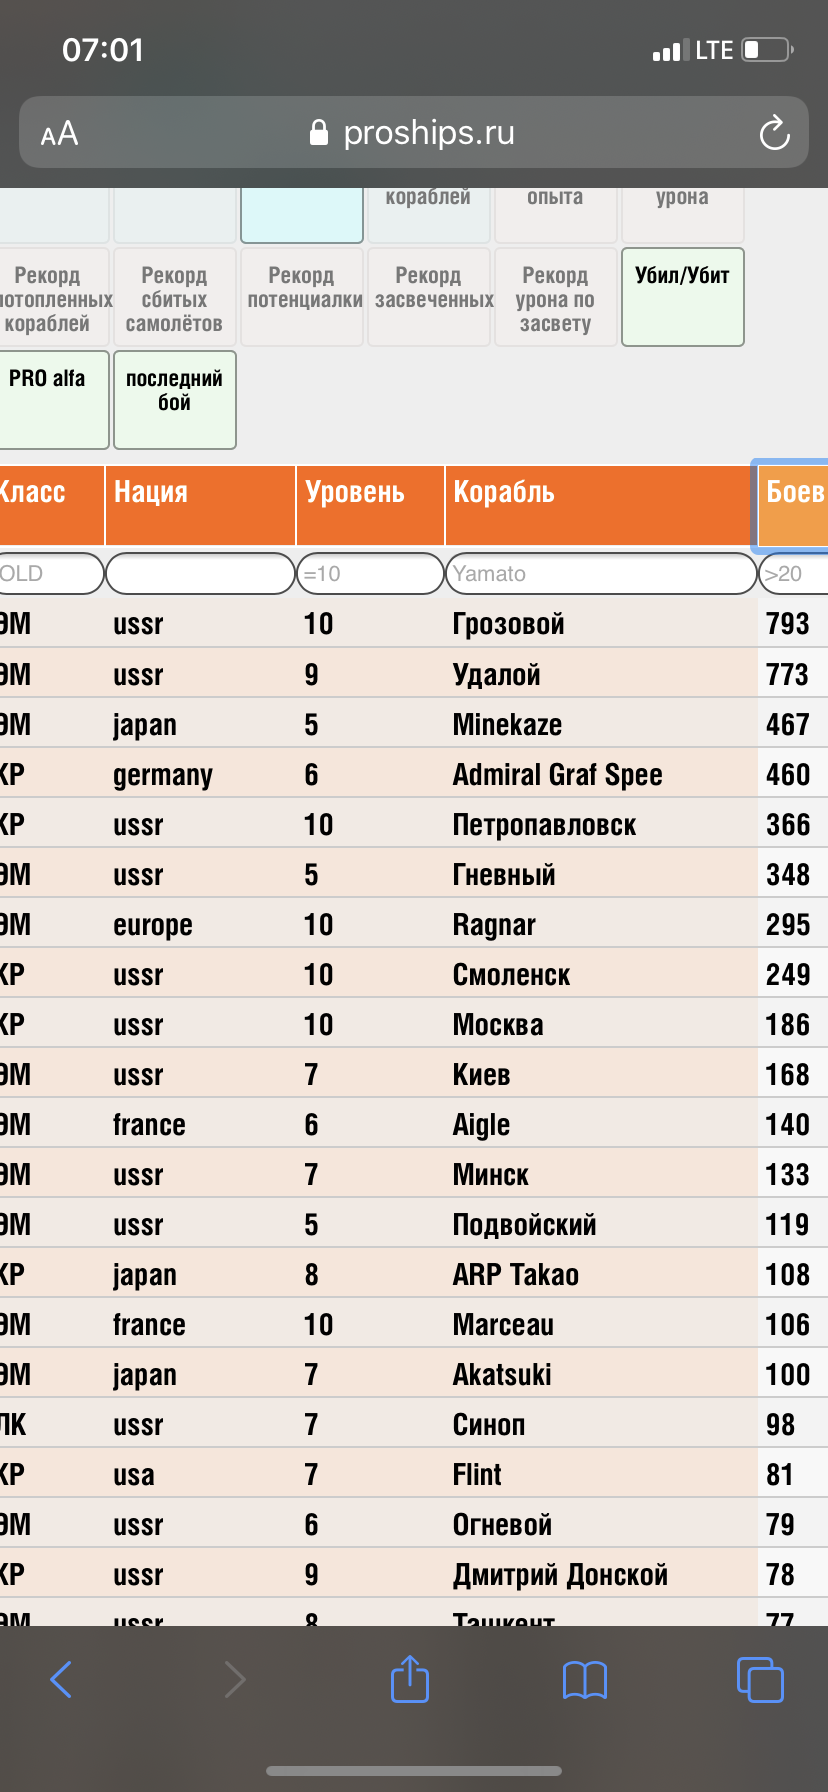This screenshot has width=828, height=1792.
Task: Tap the lock icon beside proships.ru
Action: [x=319, y=132]
